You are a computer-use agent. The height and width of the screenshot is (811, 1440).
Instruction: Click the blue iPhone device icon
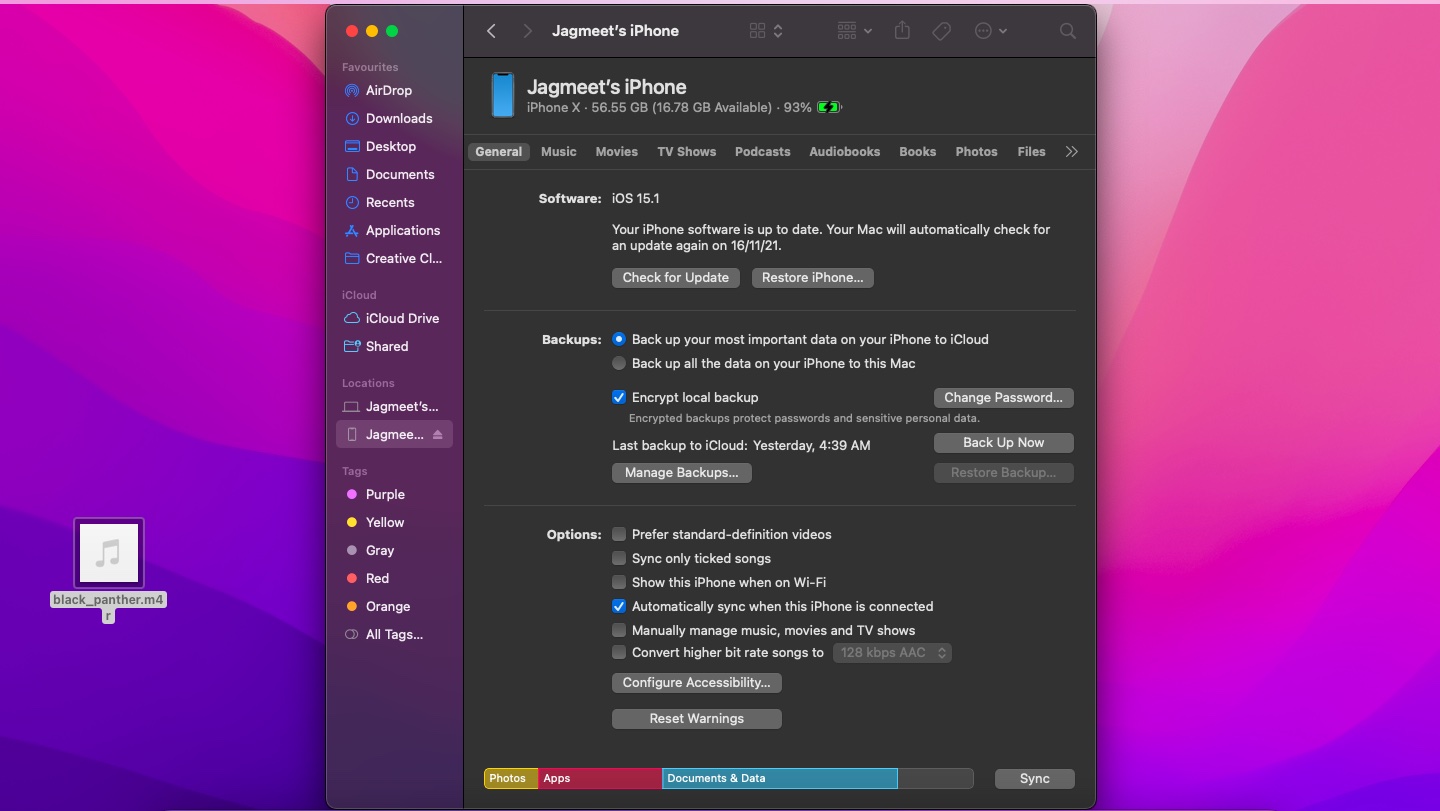point(502,95)
